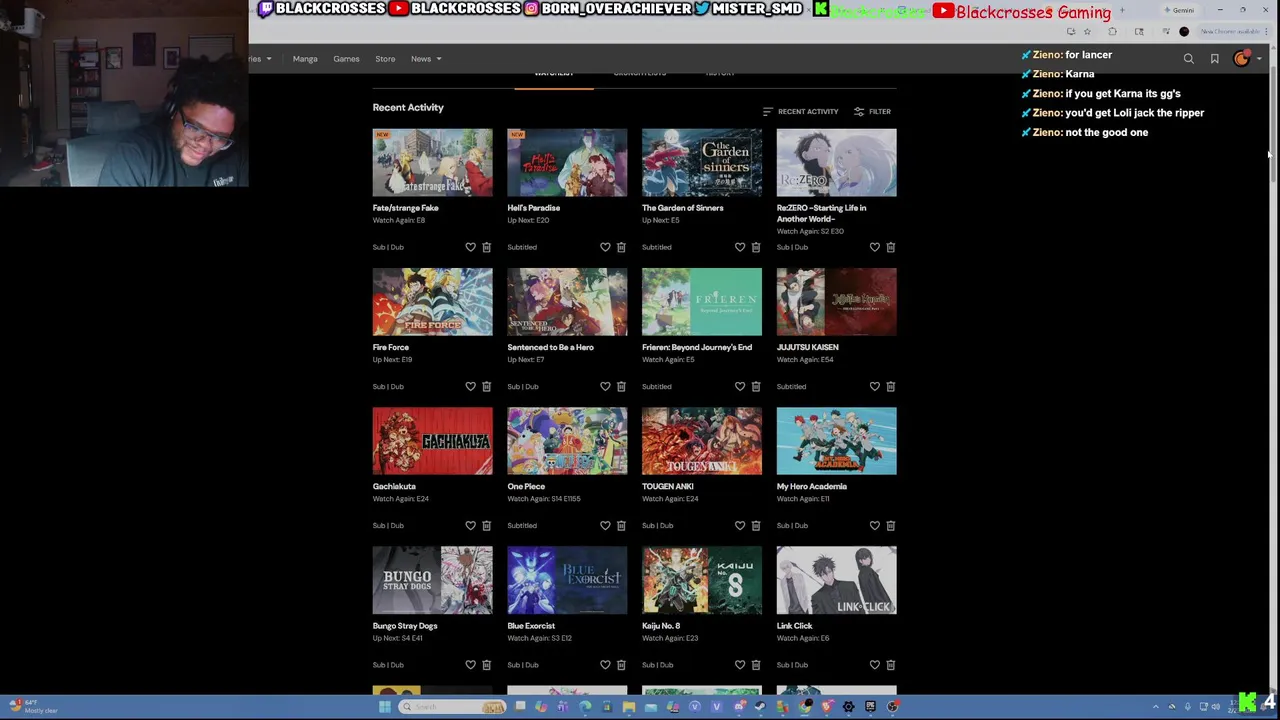Open the Recent Activity sort dropdown
The image size is (1280, 720).
pyautogui.click(x=800, y=111)
